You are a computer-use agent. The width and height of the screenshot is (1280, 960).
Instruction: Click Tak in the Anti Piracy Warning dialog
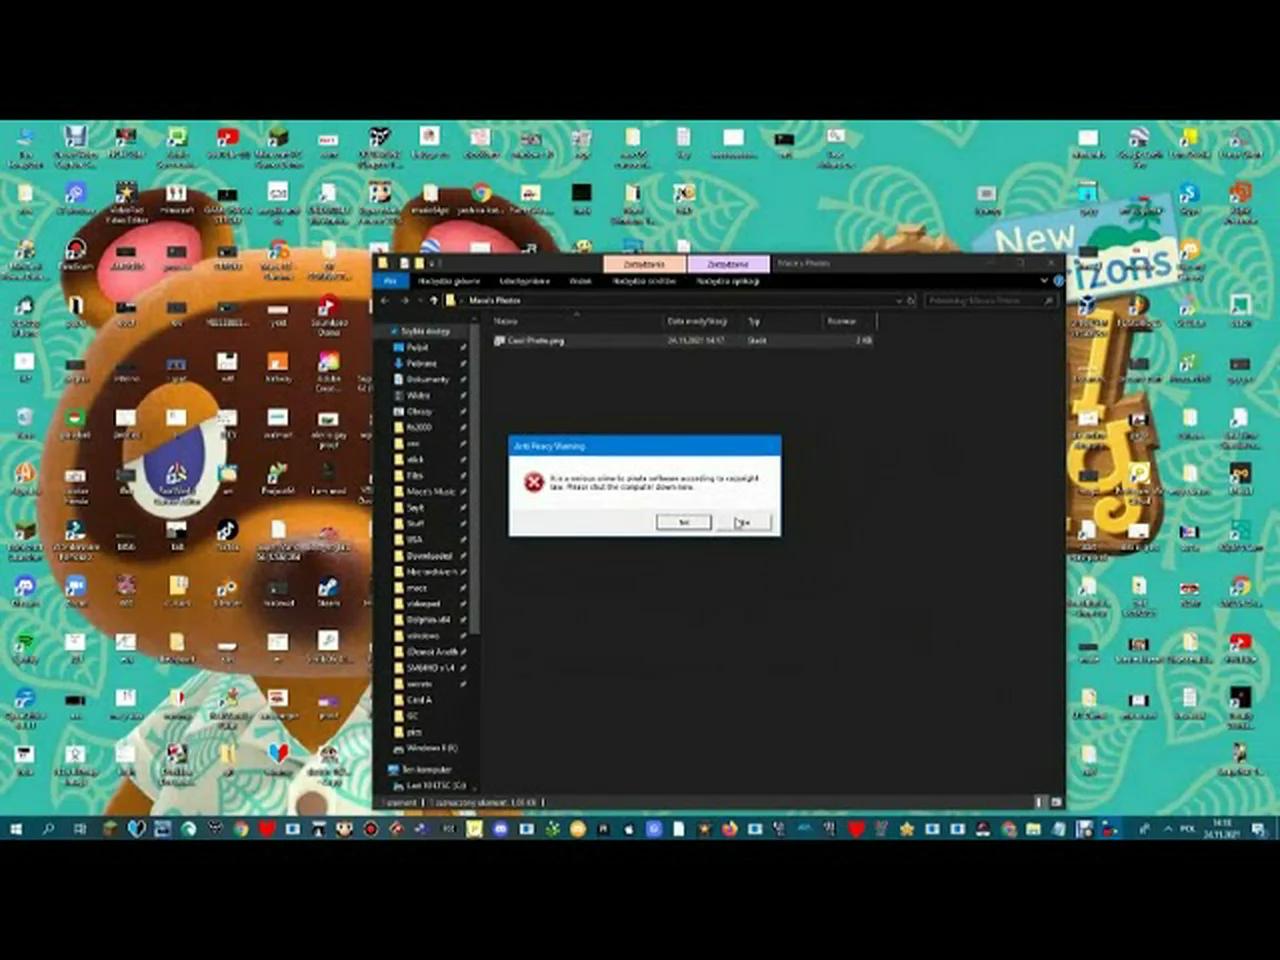(682, 522)
